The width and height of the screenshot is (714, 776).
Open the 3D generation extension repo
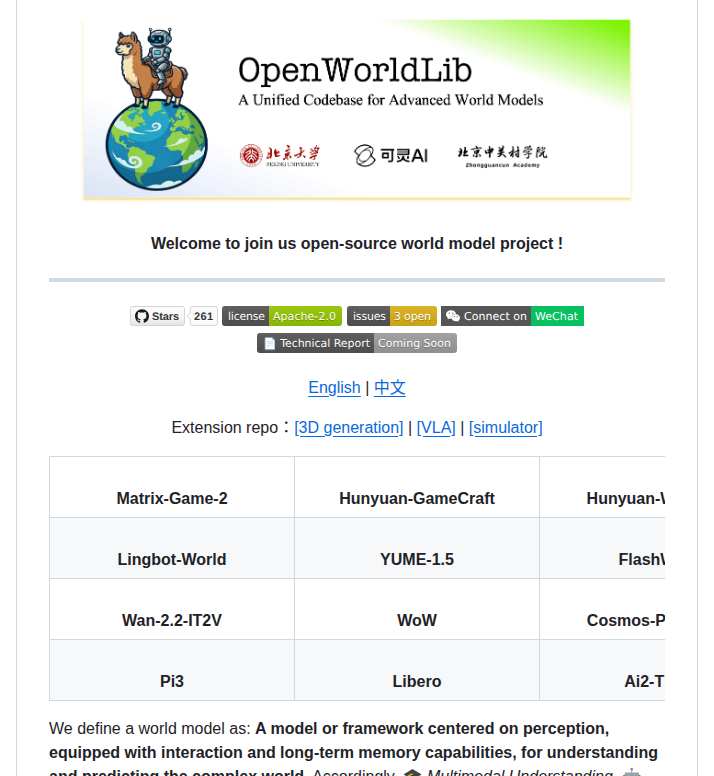pyautogui.click(x=349, y=428)
